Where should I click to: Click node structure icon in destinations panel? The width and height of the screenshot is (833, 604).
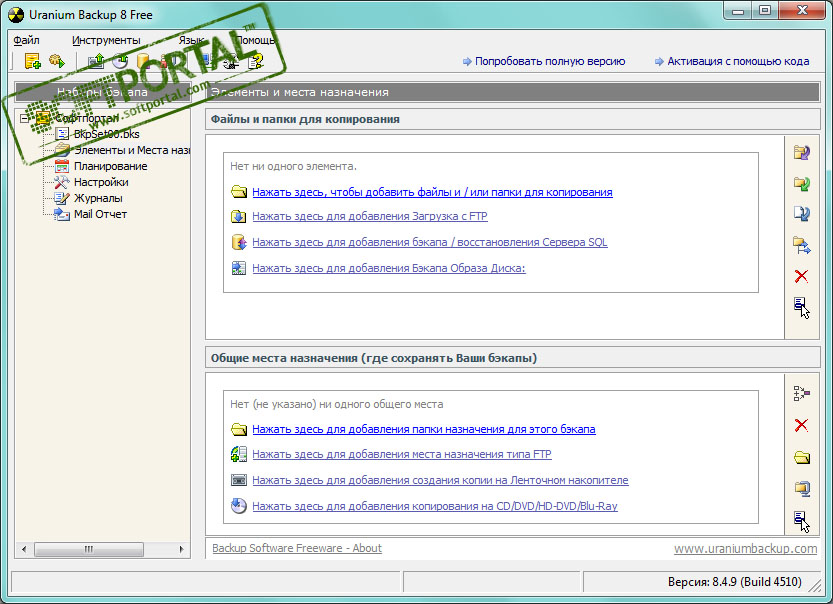(802, 393)
